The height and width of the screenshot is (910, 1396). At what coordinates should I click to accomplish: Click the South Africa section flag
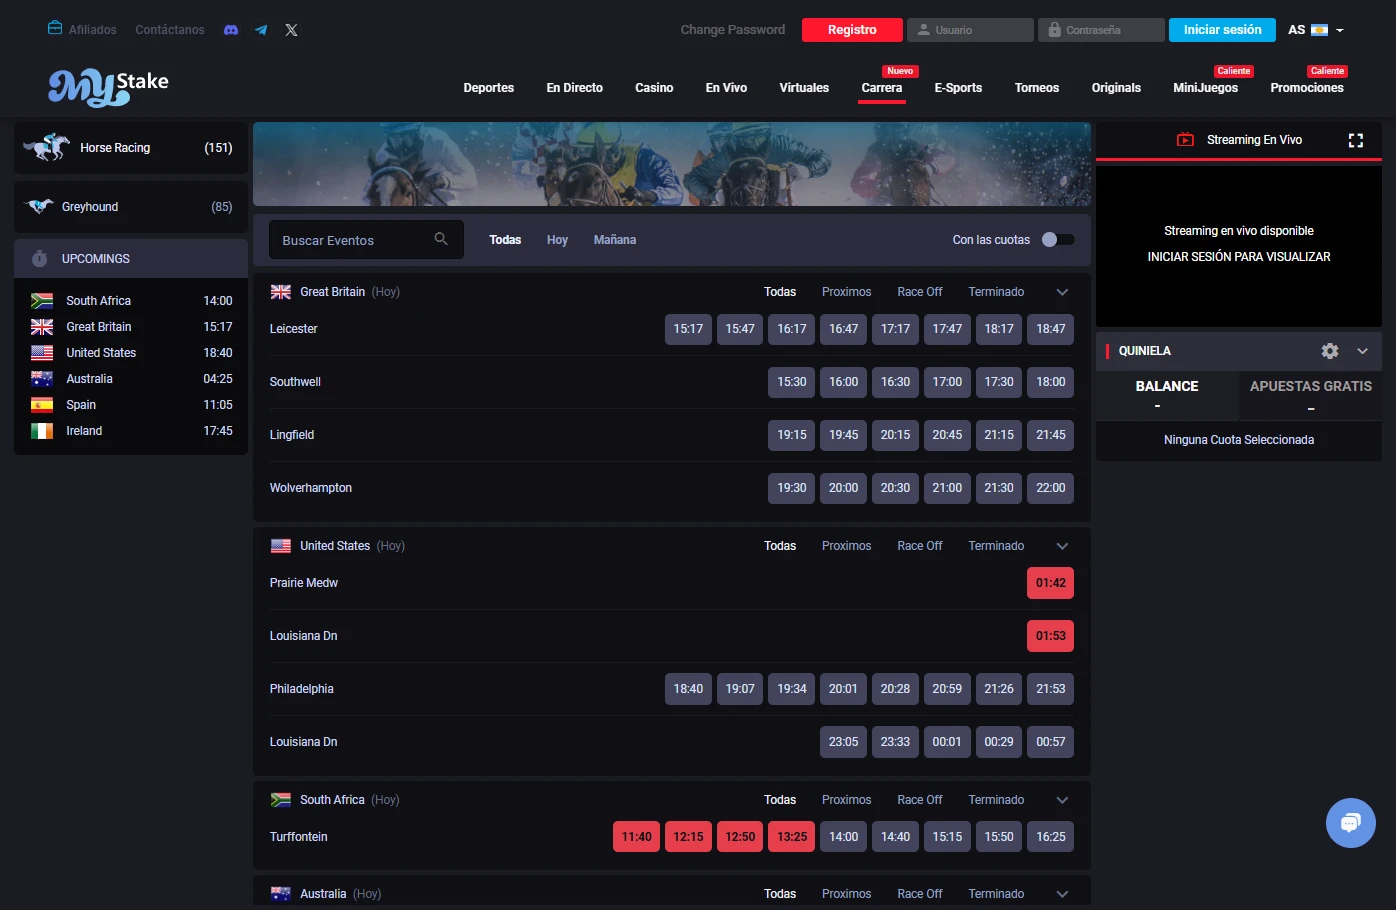[x=281, y=800]
